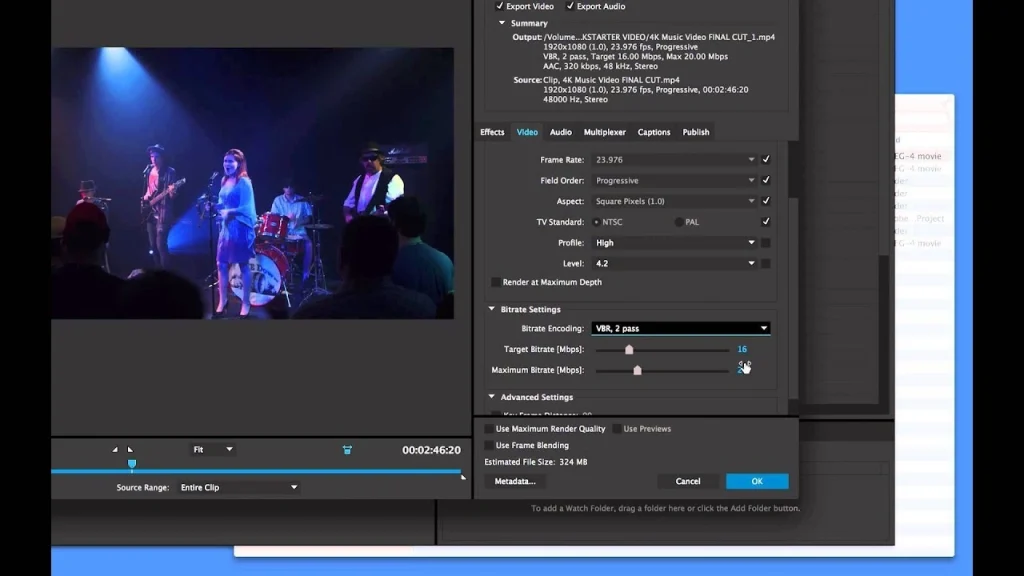Open the Bitrate Encoding dropdown
This screenshot has width=1024, height=576.
pos(680,328)
